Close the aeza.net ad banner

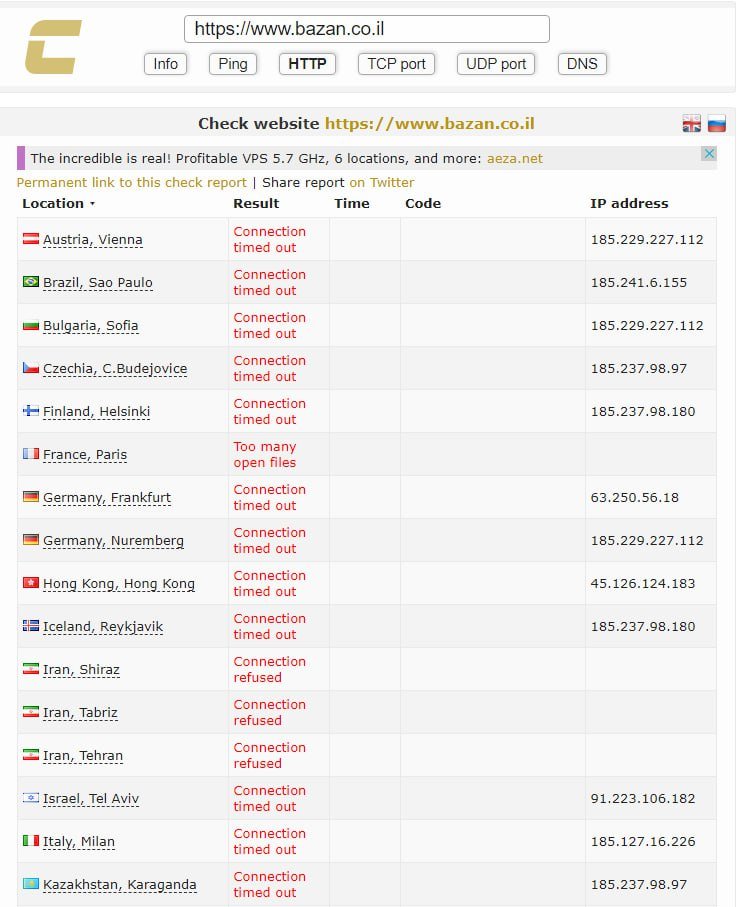coord(708,154)
